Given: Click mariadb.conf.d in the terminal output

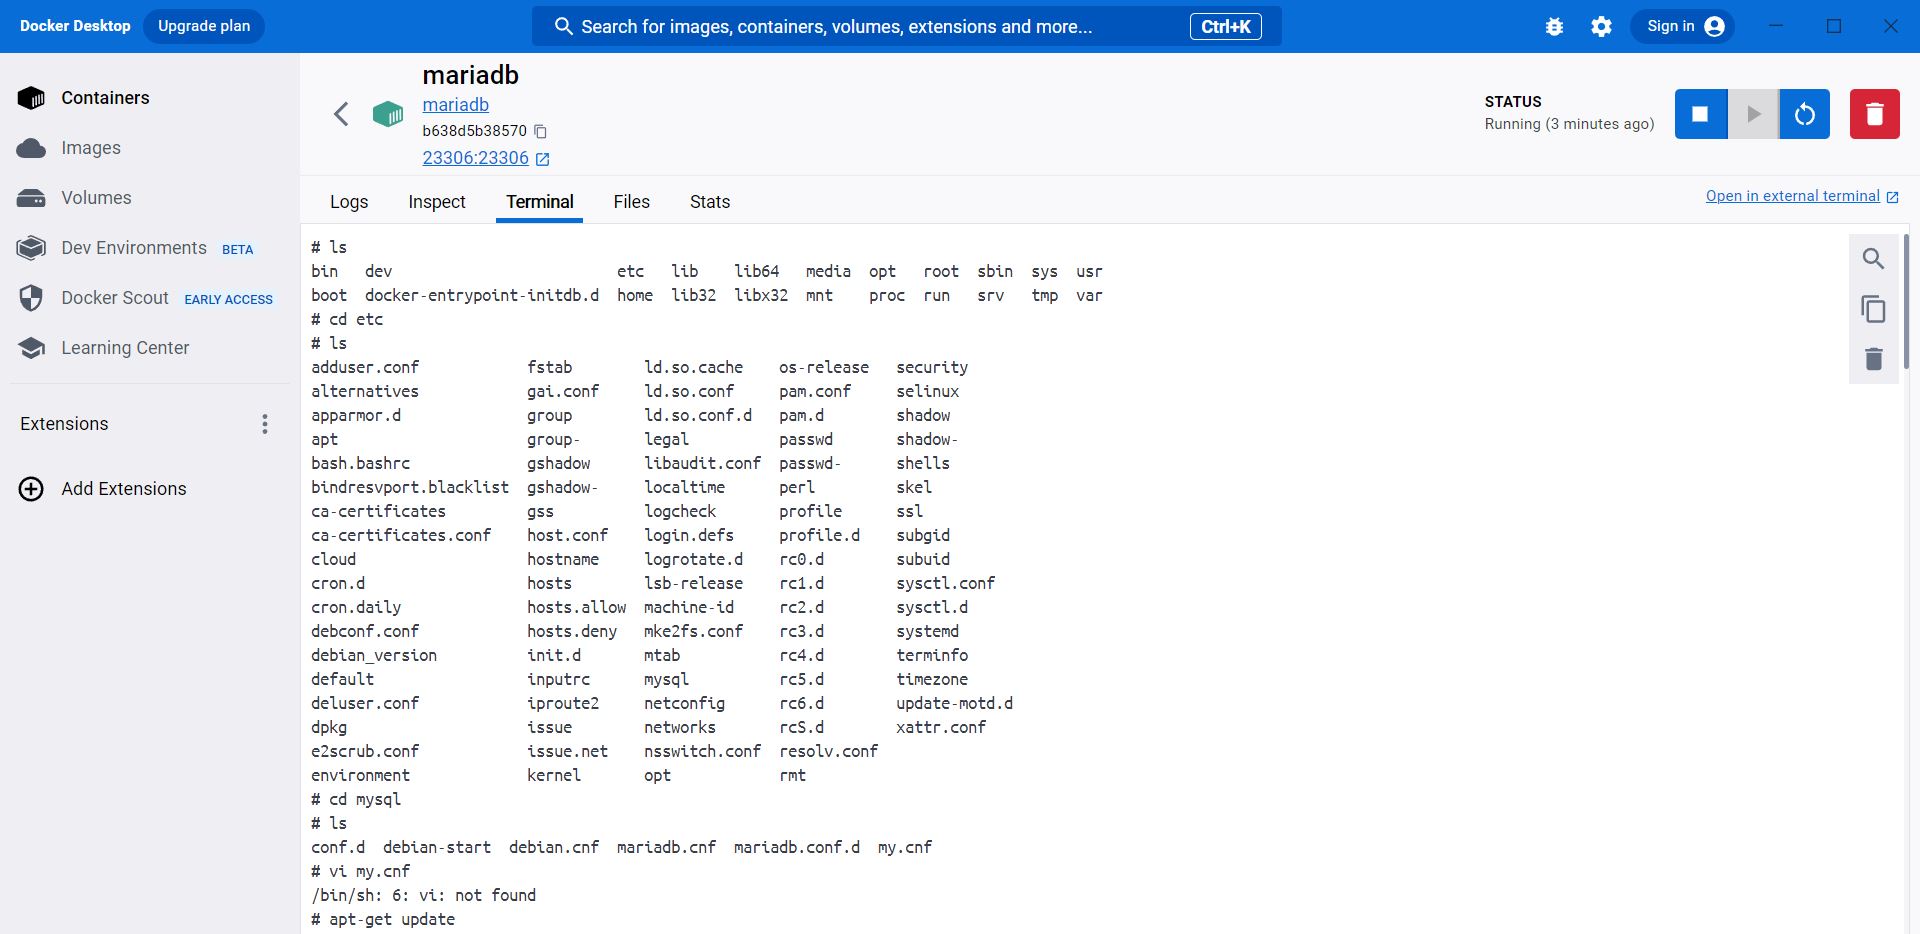Looking at the screenshot, I should click(797, 847).
